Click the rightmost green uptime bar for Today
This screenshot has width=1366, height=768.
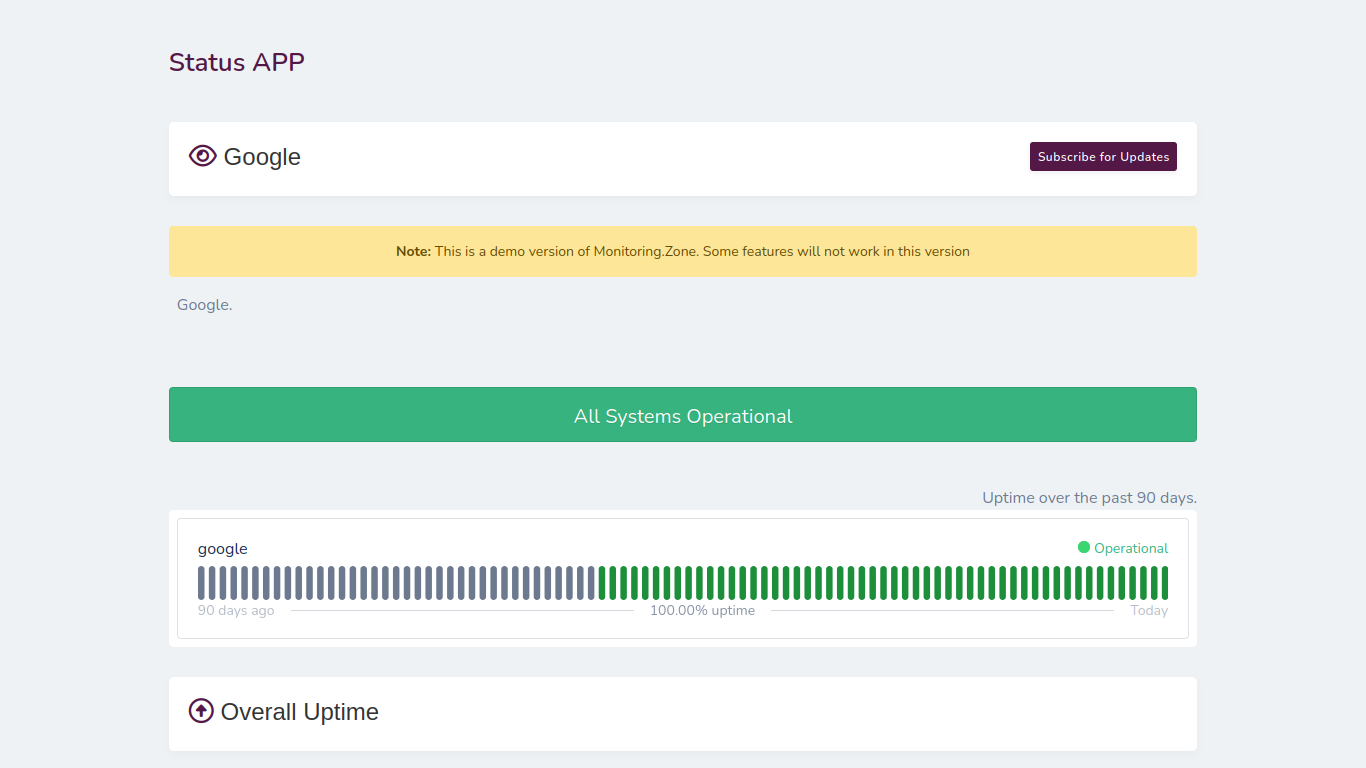click(1165, 583)
